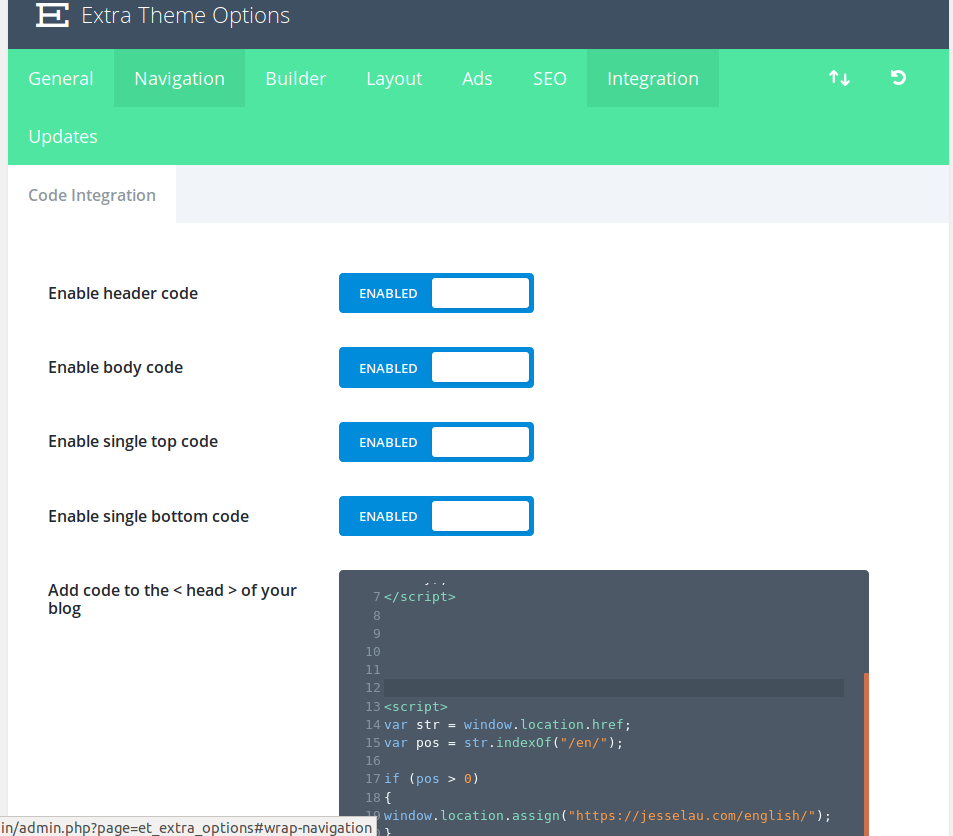Click the Integration tab
The height and width of the screenshot is (836, 953).
[652, 77]
